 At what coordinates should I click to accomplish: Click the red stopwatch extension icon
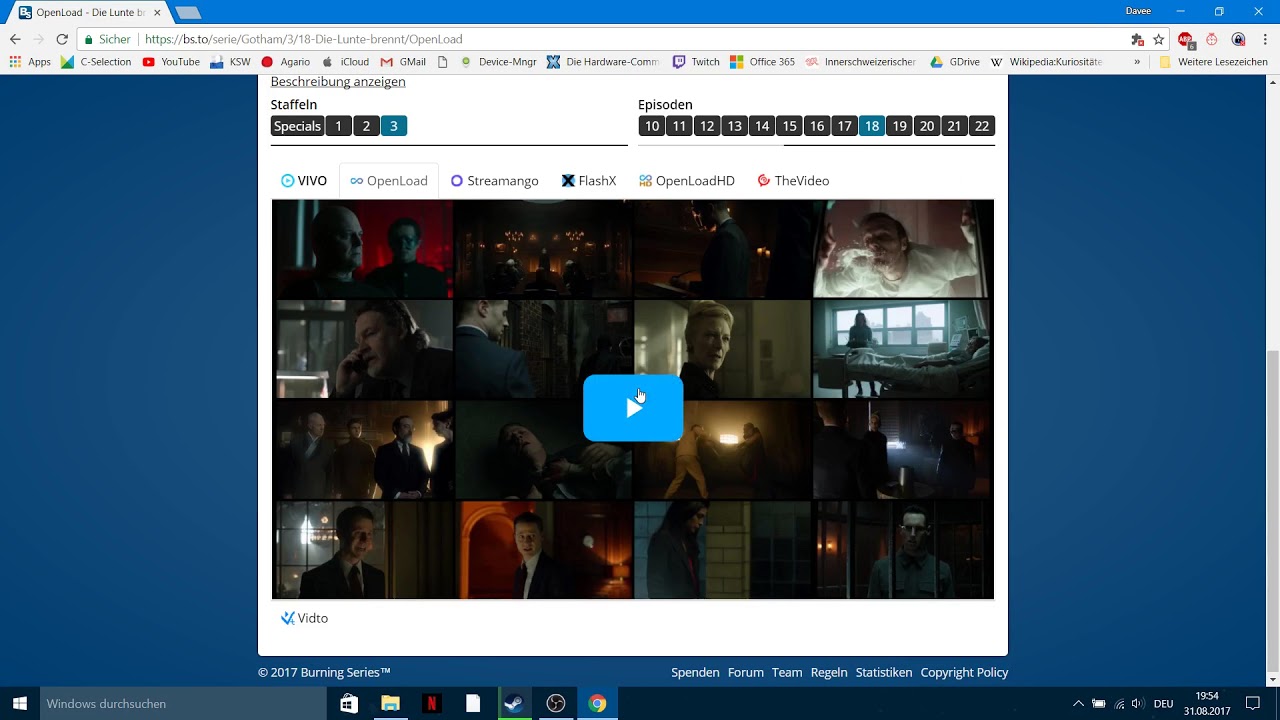pos(1211,39)
